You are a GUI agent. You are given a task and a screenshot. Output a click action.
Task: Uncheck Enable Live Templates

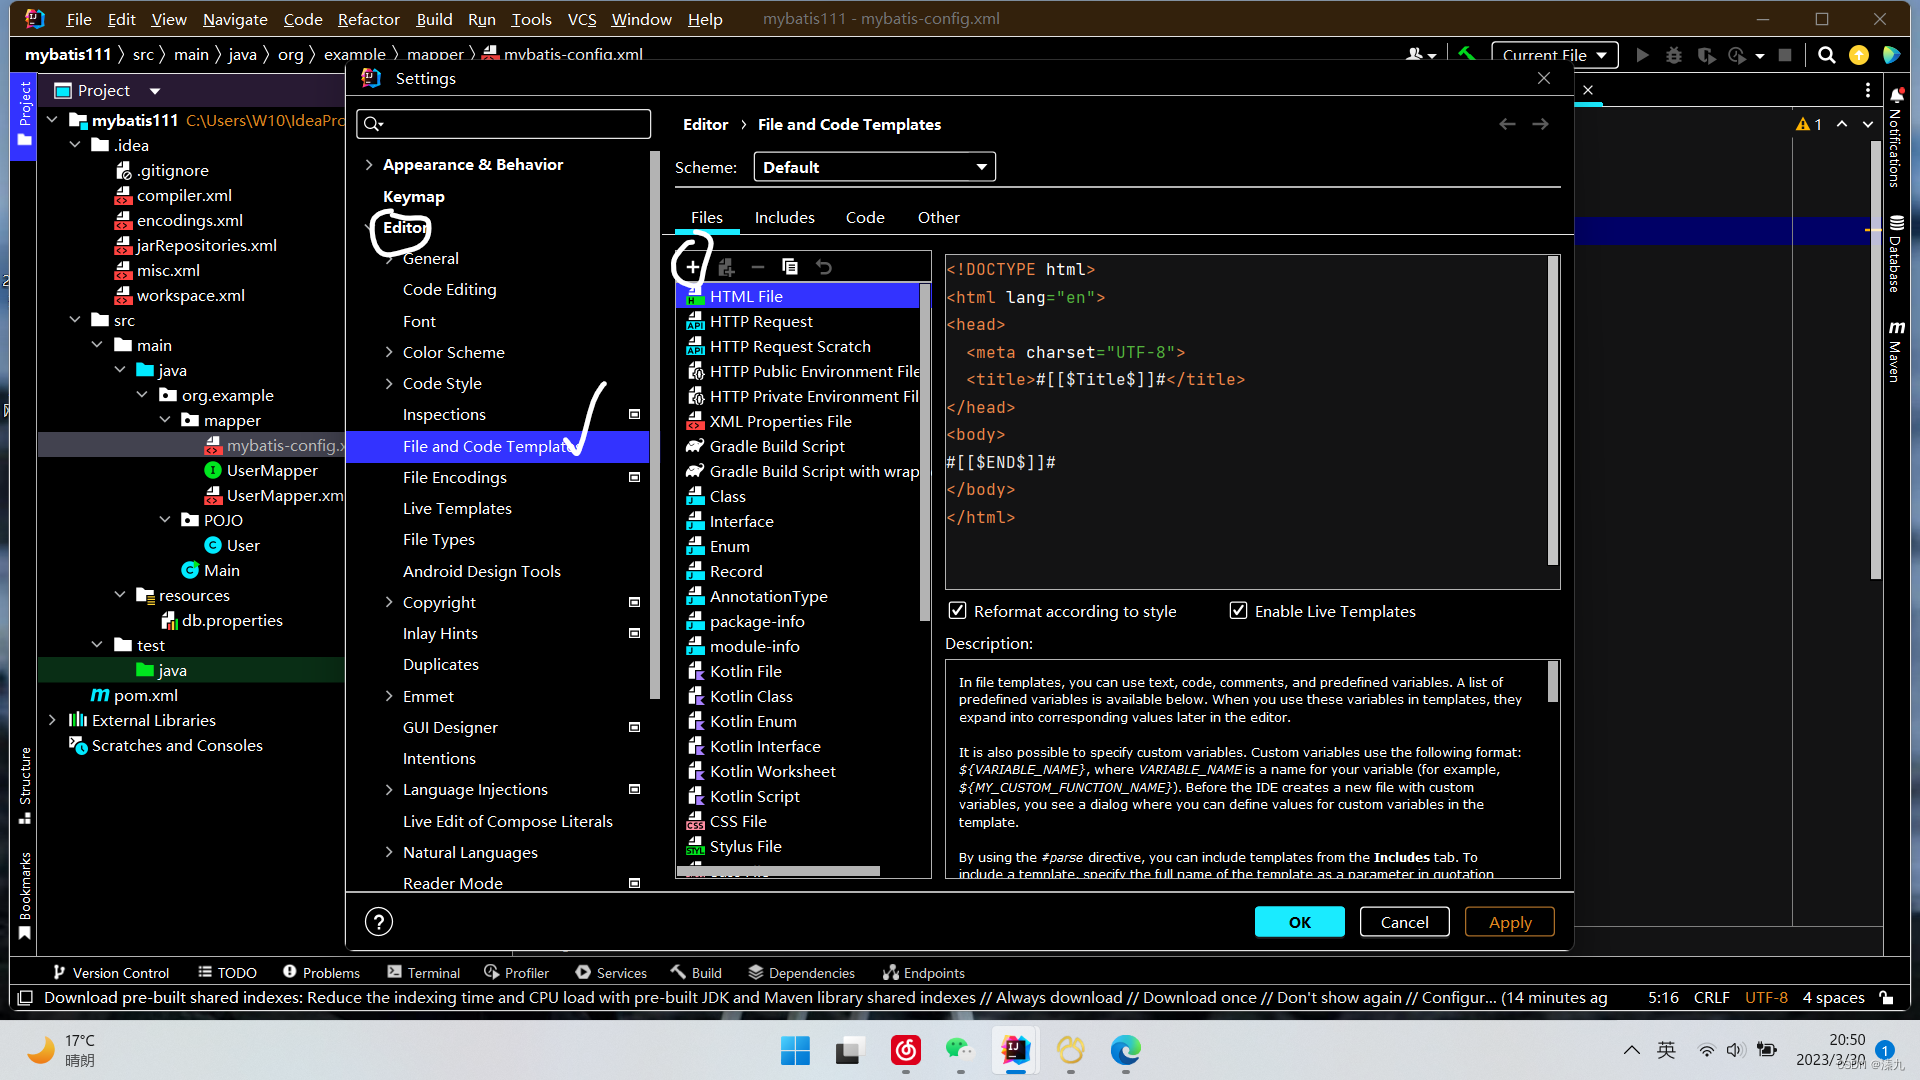click(1238, 611)
